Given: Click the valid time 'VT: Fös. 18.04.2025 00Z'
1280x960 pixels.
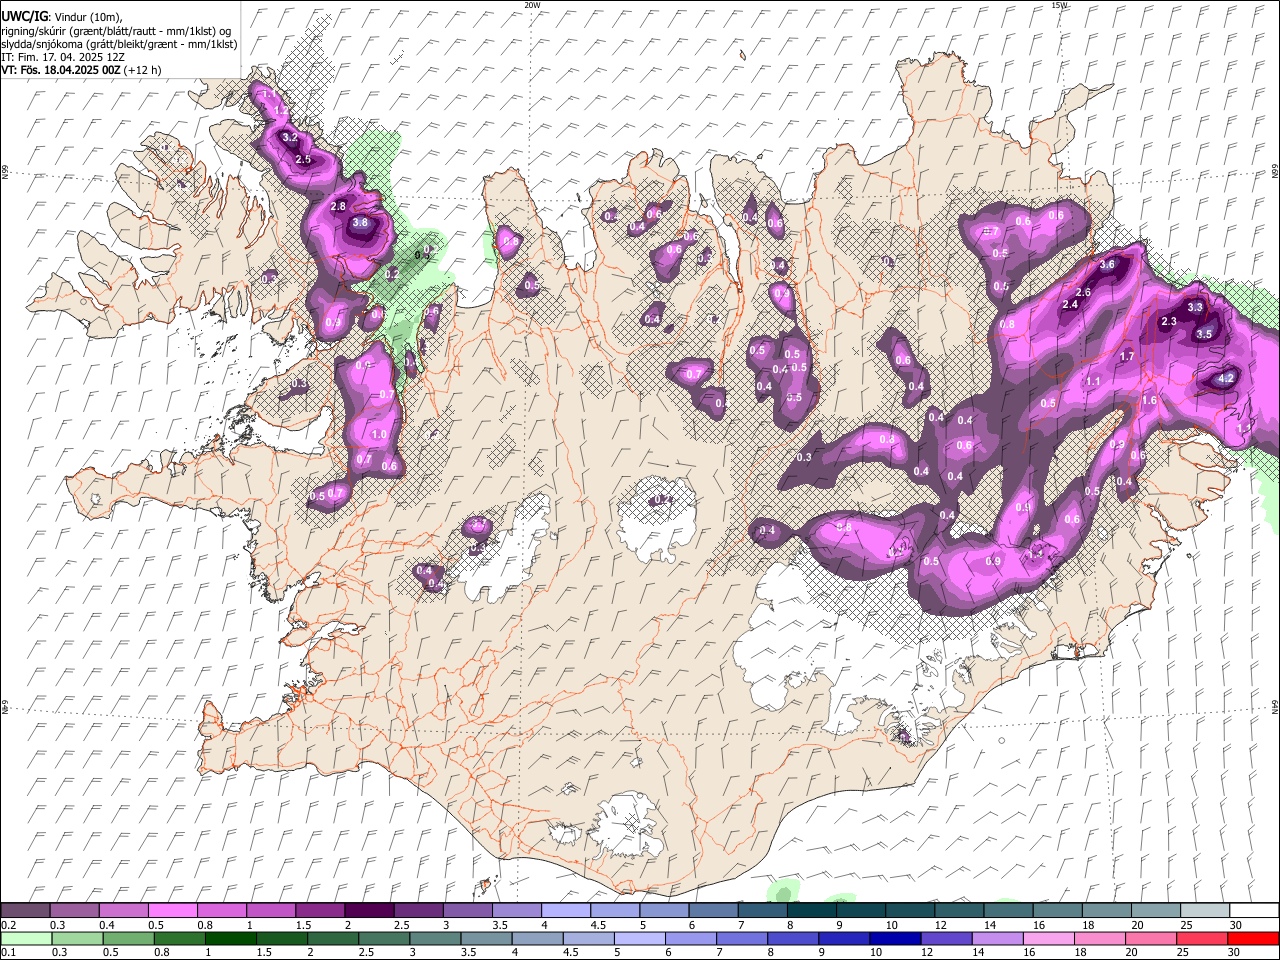Looking at the screenshot, I should tap(61, 70).
